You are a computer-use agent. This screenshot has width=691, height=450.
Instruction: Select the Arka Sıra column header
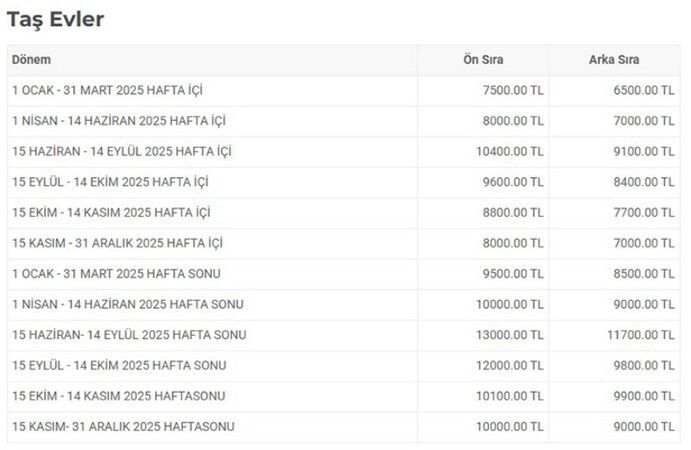(614, 60)
